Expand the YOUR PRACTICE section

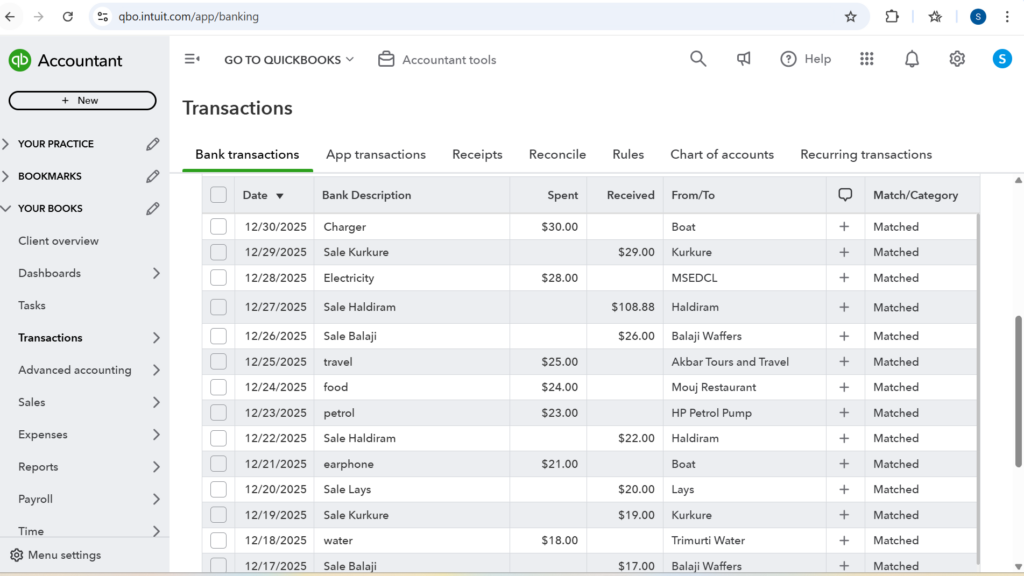point(6,144)
